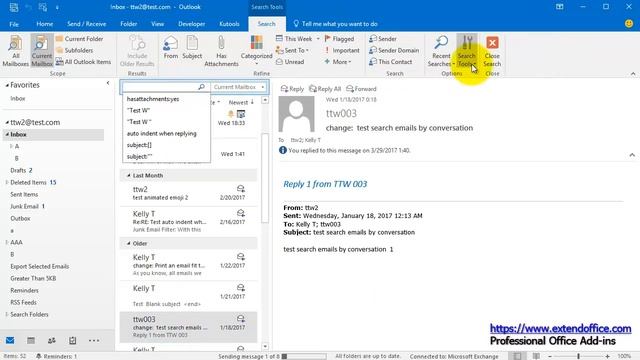
Task: Toggle Newest sort order
Action: pos(241,102)
